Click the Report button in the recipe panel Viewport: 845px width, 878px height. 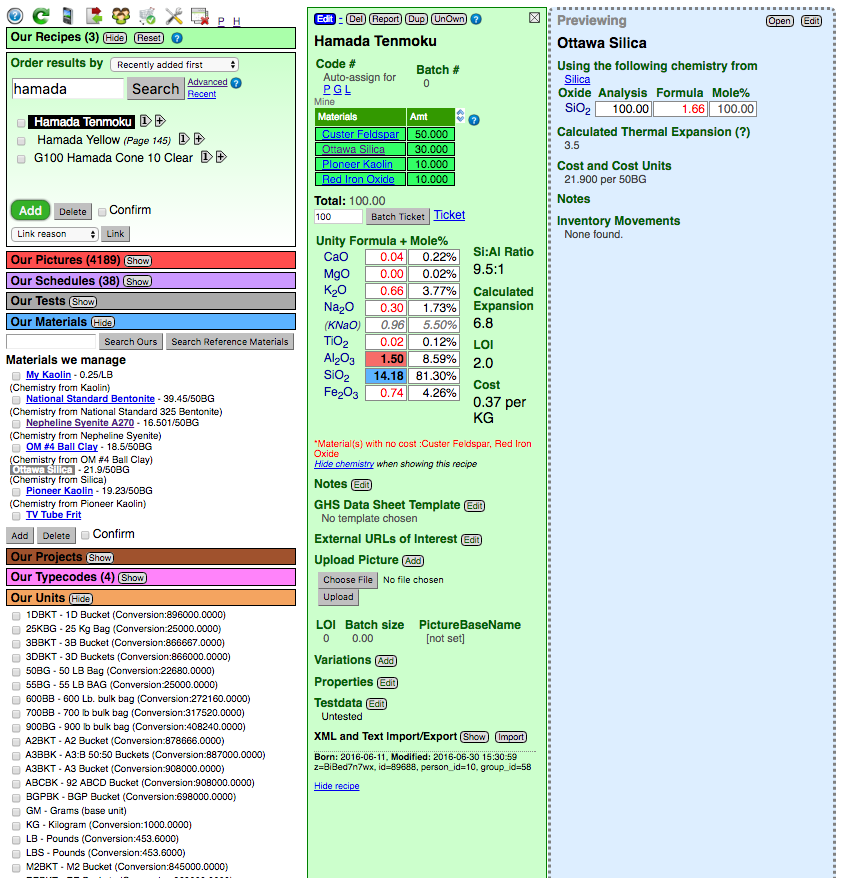pos(386,19)
